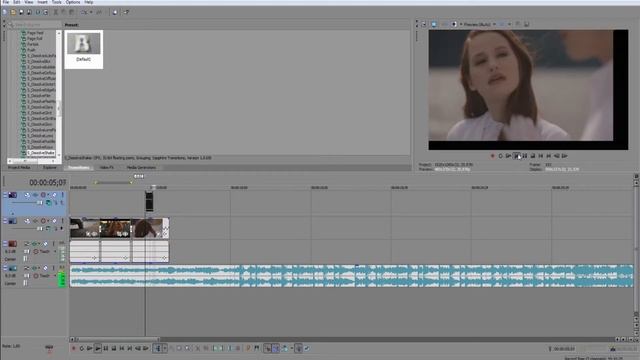This screenshot has width=640, height=360.
Task: Open the Insert menu
Action: click(x=42, y=2)
